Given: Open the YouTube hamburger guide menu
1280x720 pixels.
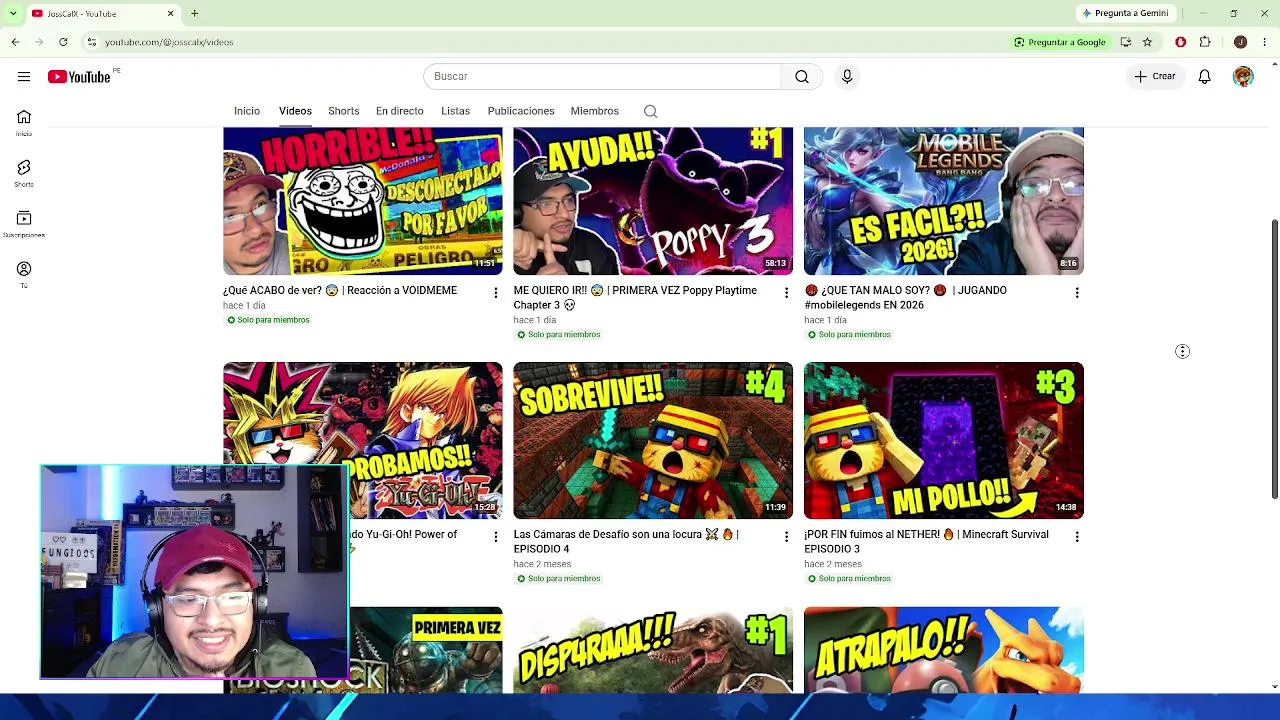Looking at the screenshot, I should tap(24, 77).
